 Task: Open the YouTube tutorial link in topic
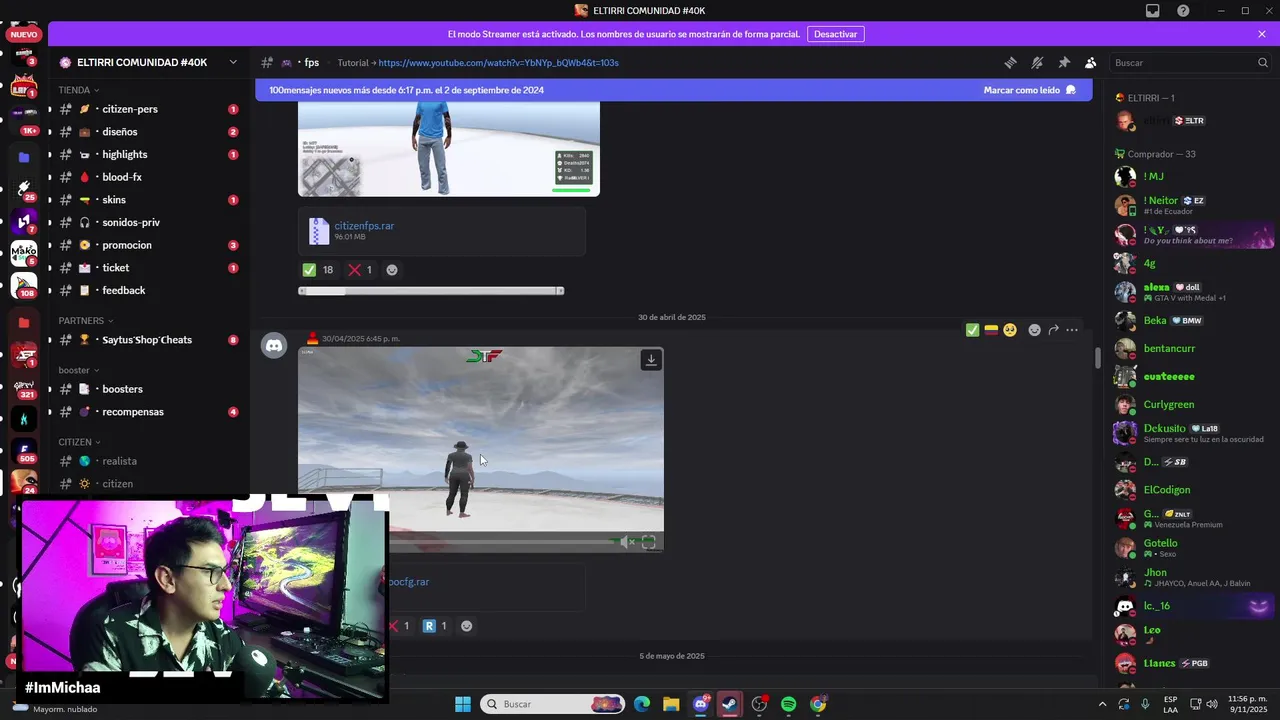[x=498, y=62]
